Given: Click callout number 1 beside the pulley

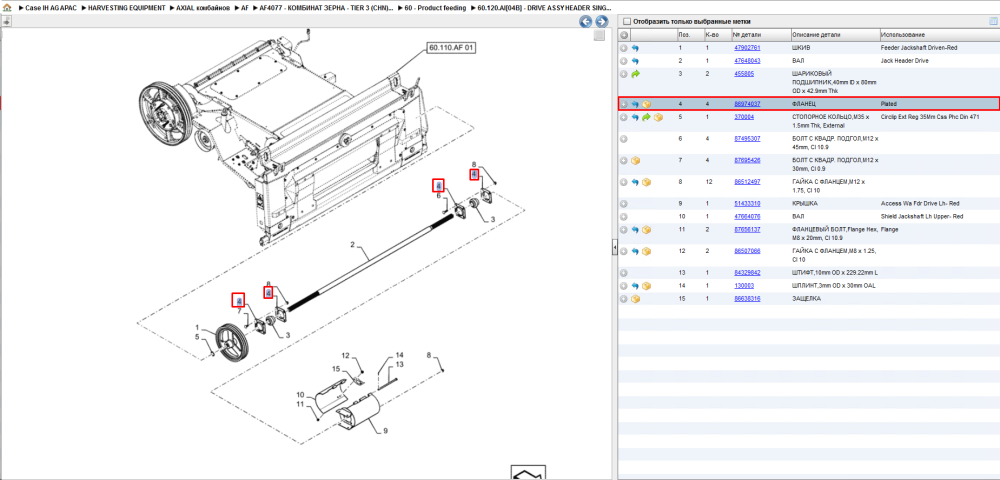Looking at the screenshot, I should point(198,327).
